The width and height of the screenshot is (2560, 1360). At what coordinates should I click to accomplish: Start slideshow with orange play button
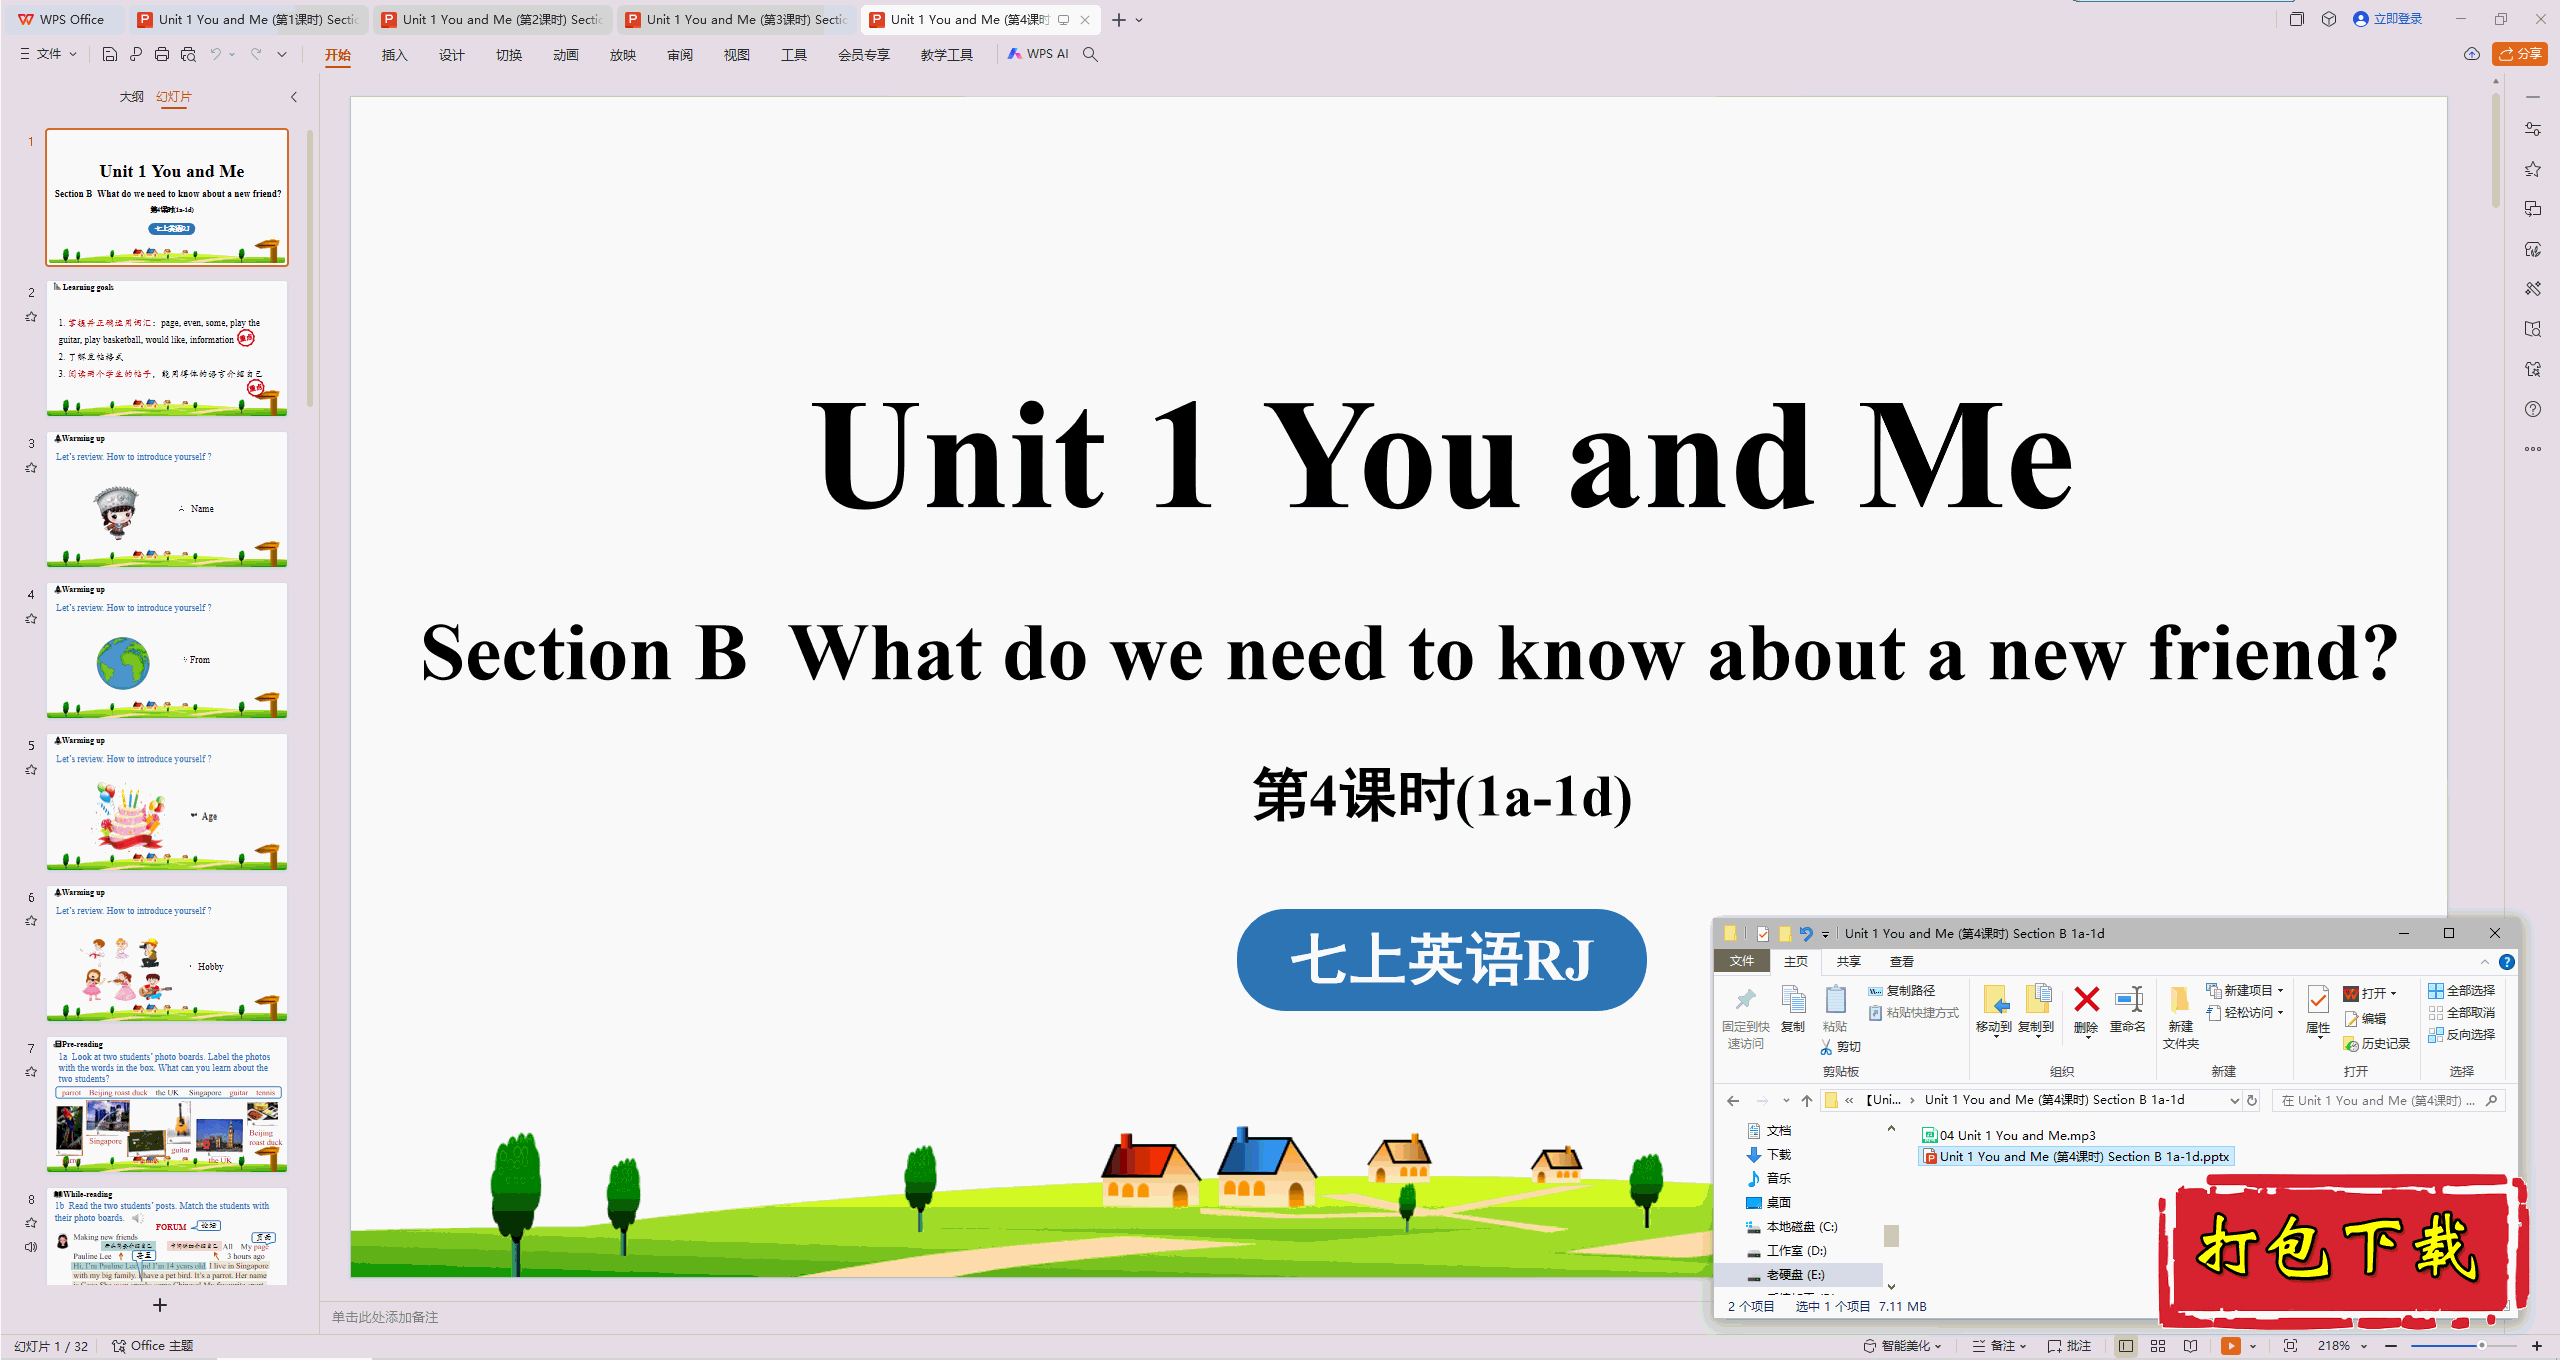click(2231, 1346)
